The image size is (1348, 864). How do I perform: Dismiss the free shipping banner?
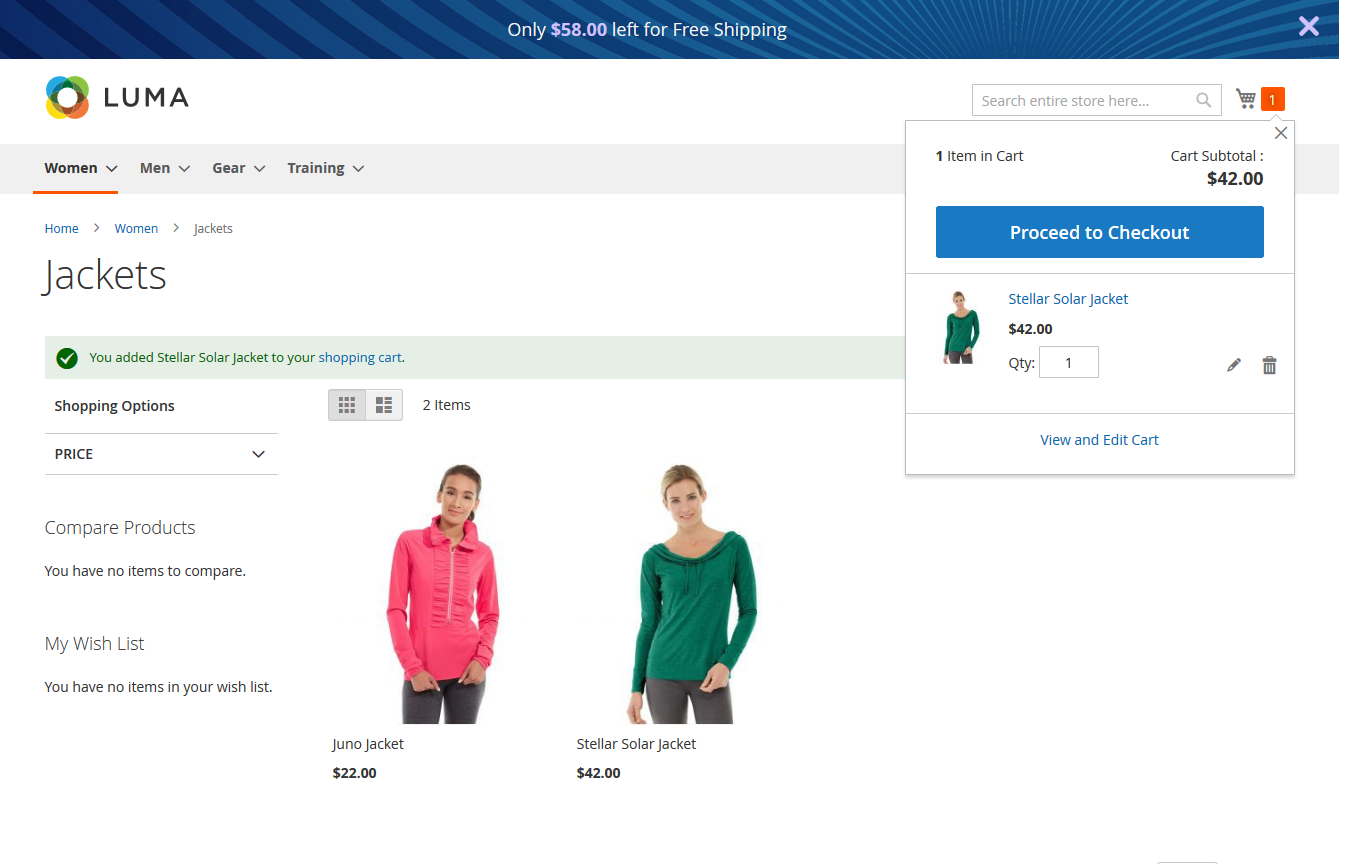pos(1308,27)
